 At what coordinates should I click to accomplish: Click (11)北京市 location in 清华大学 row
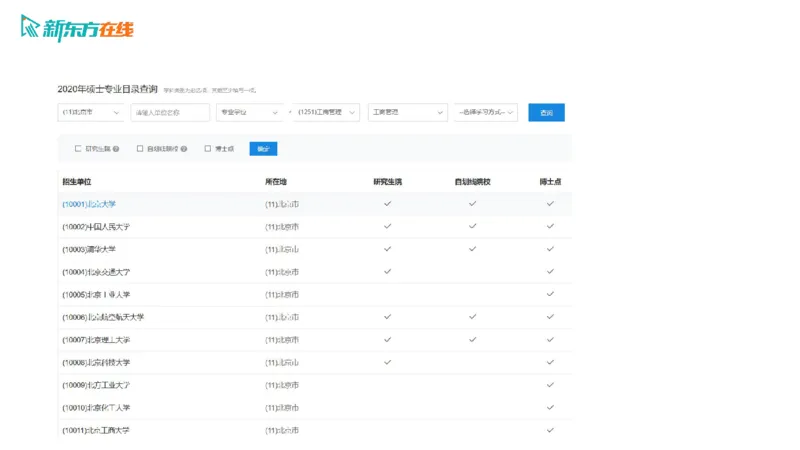coord(282,249)
